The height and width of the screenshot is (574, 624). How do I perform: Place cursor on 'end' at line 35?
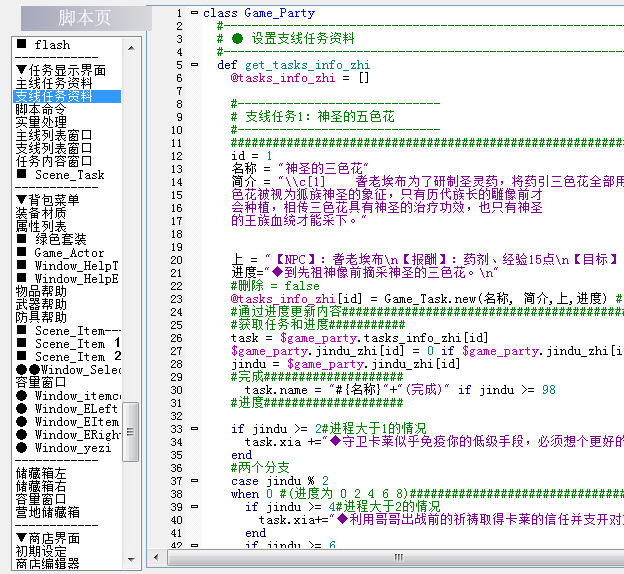[x=241, y=455]
